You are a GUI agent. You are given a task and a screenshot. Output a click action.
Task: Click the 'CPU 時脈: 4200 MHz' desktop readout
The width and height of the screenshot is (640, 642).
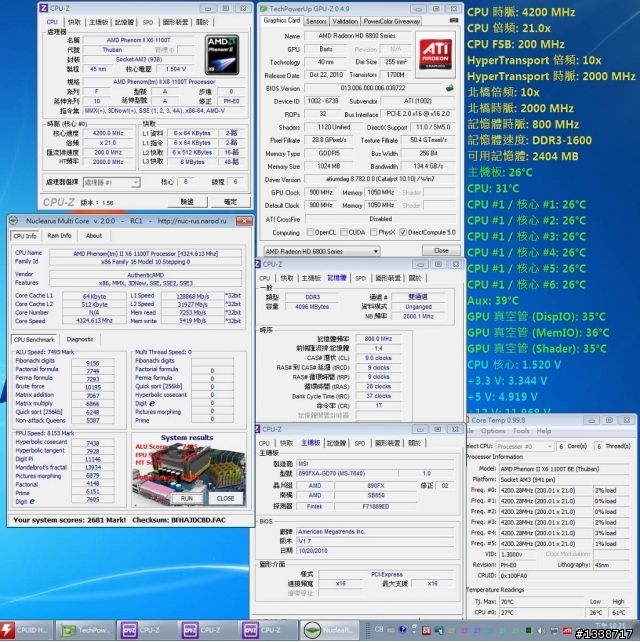pyautogui.click(x=521, y=12)
